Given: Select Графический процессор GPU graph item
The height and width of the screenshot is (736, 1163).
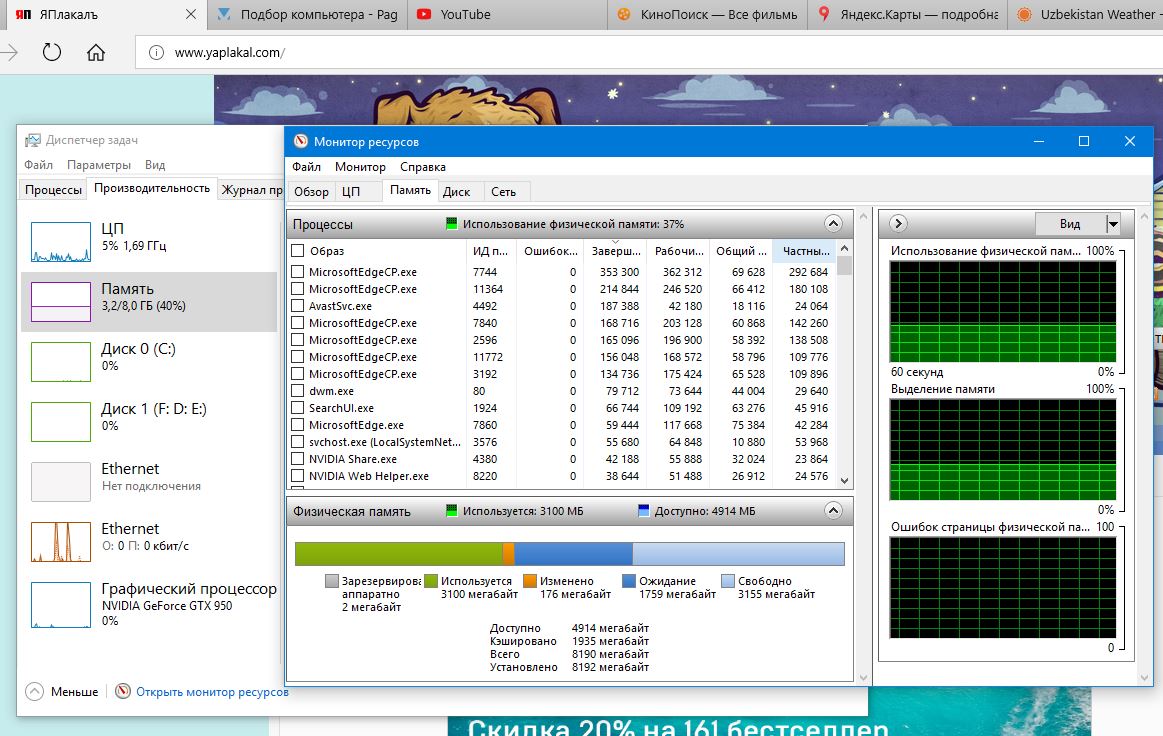Looking at the screenshot, I should pos(60,604).
